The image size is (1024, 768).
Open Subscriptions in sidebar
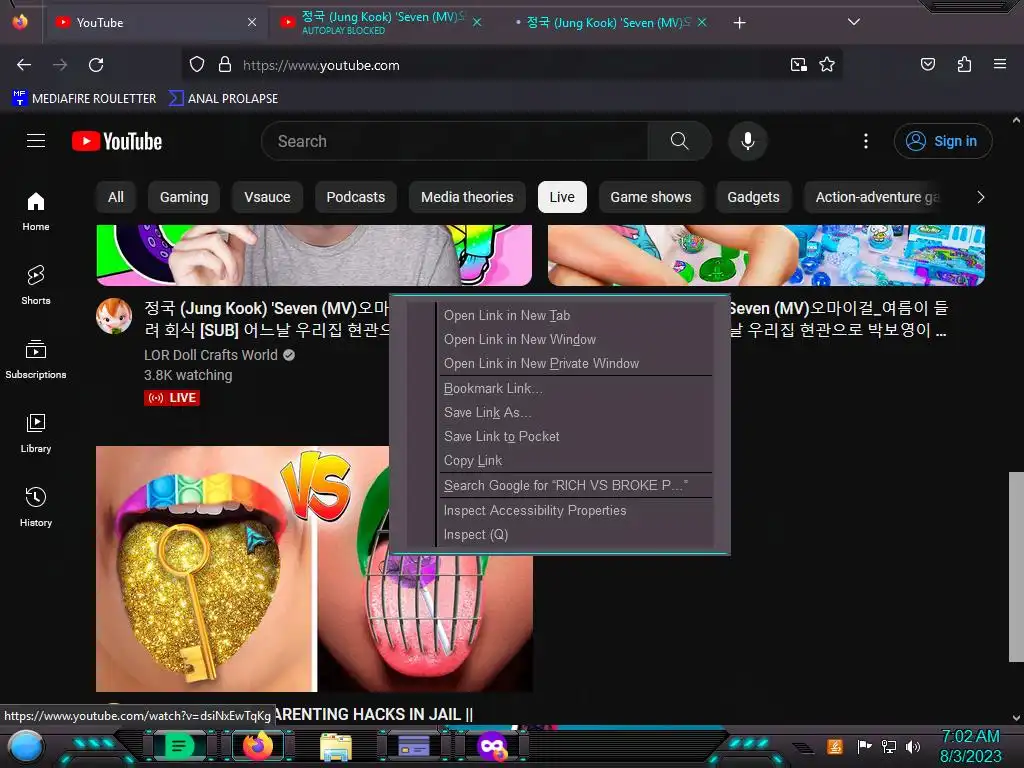click(36, 359)
